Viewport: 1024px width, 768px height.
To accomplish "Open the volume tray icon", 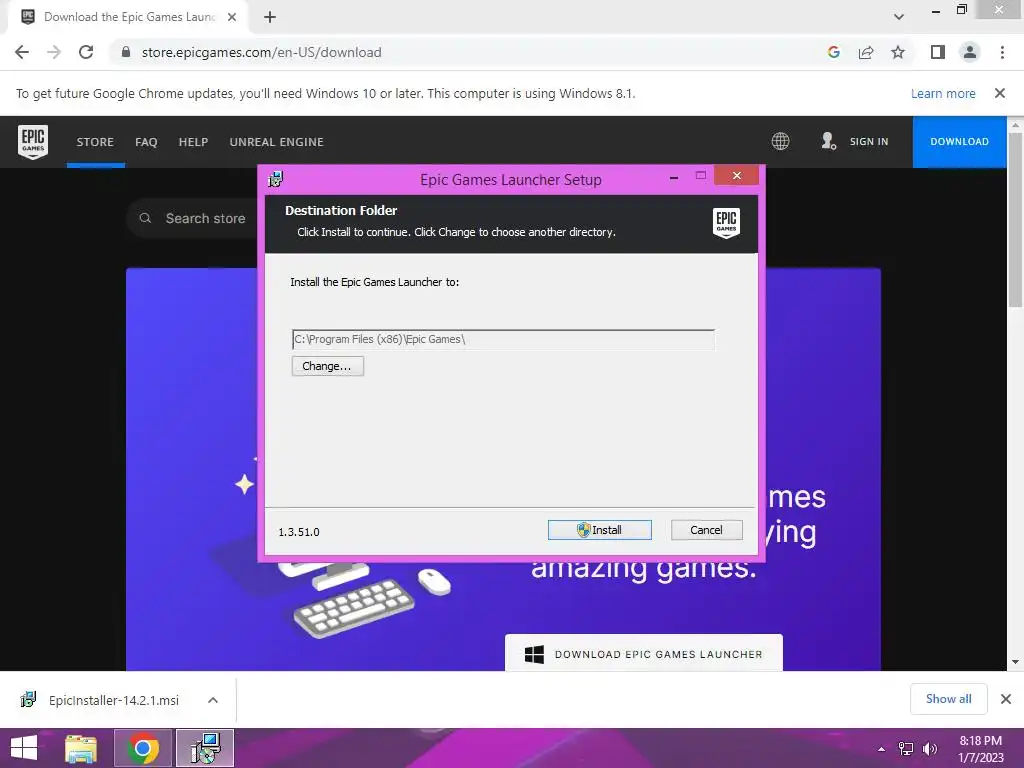I will (x=929, y=749).
